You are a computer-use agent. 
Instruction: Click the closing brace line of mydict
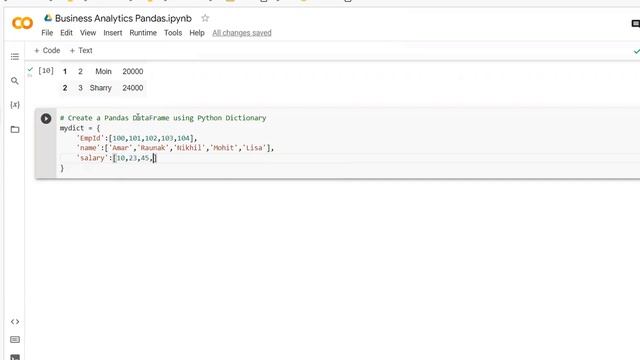click(62, 168)
